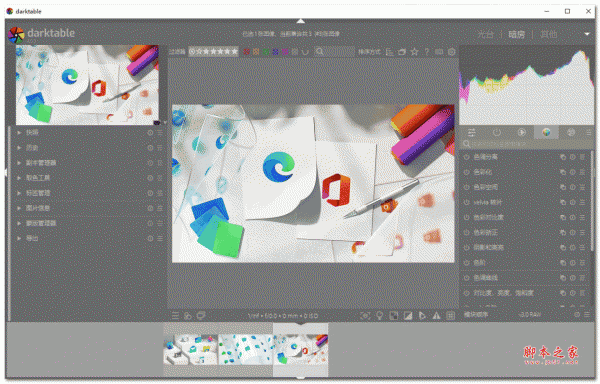Show the color modules group tab
This screenshot has width=600, height=384.
coord(546,133)
